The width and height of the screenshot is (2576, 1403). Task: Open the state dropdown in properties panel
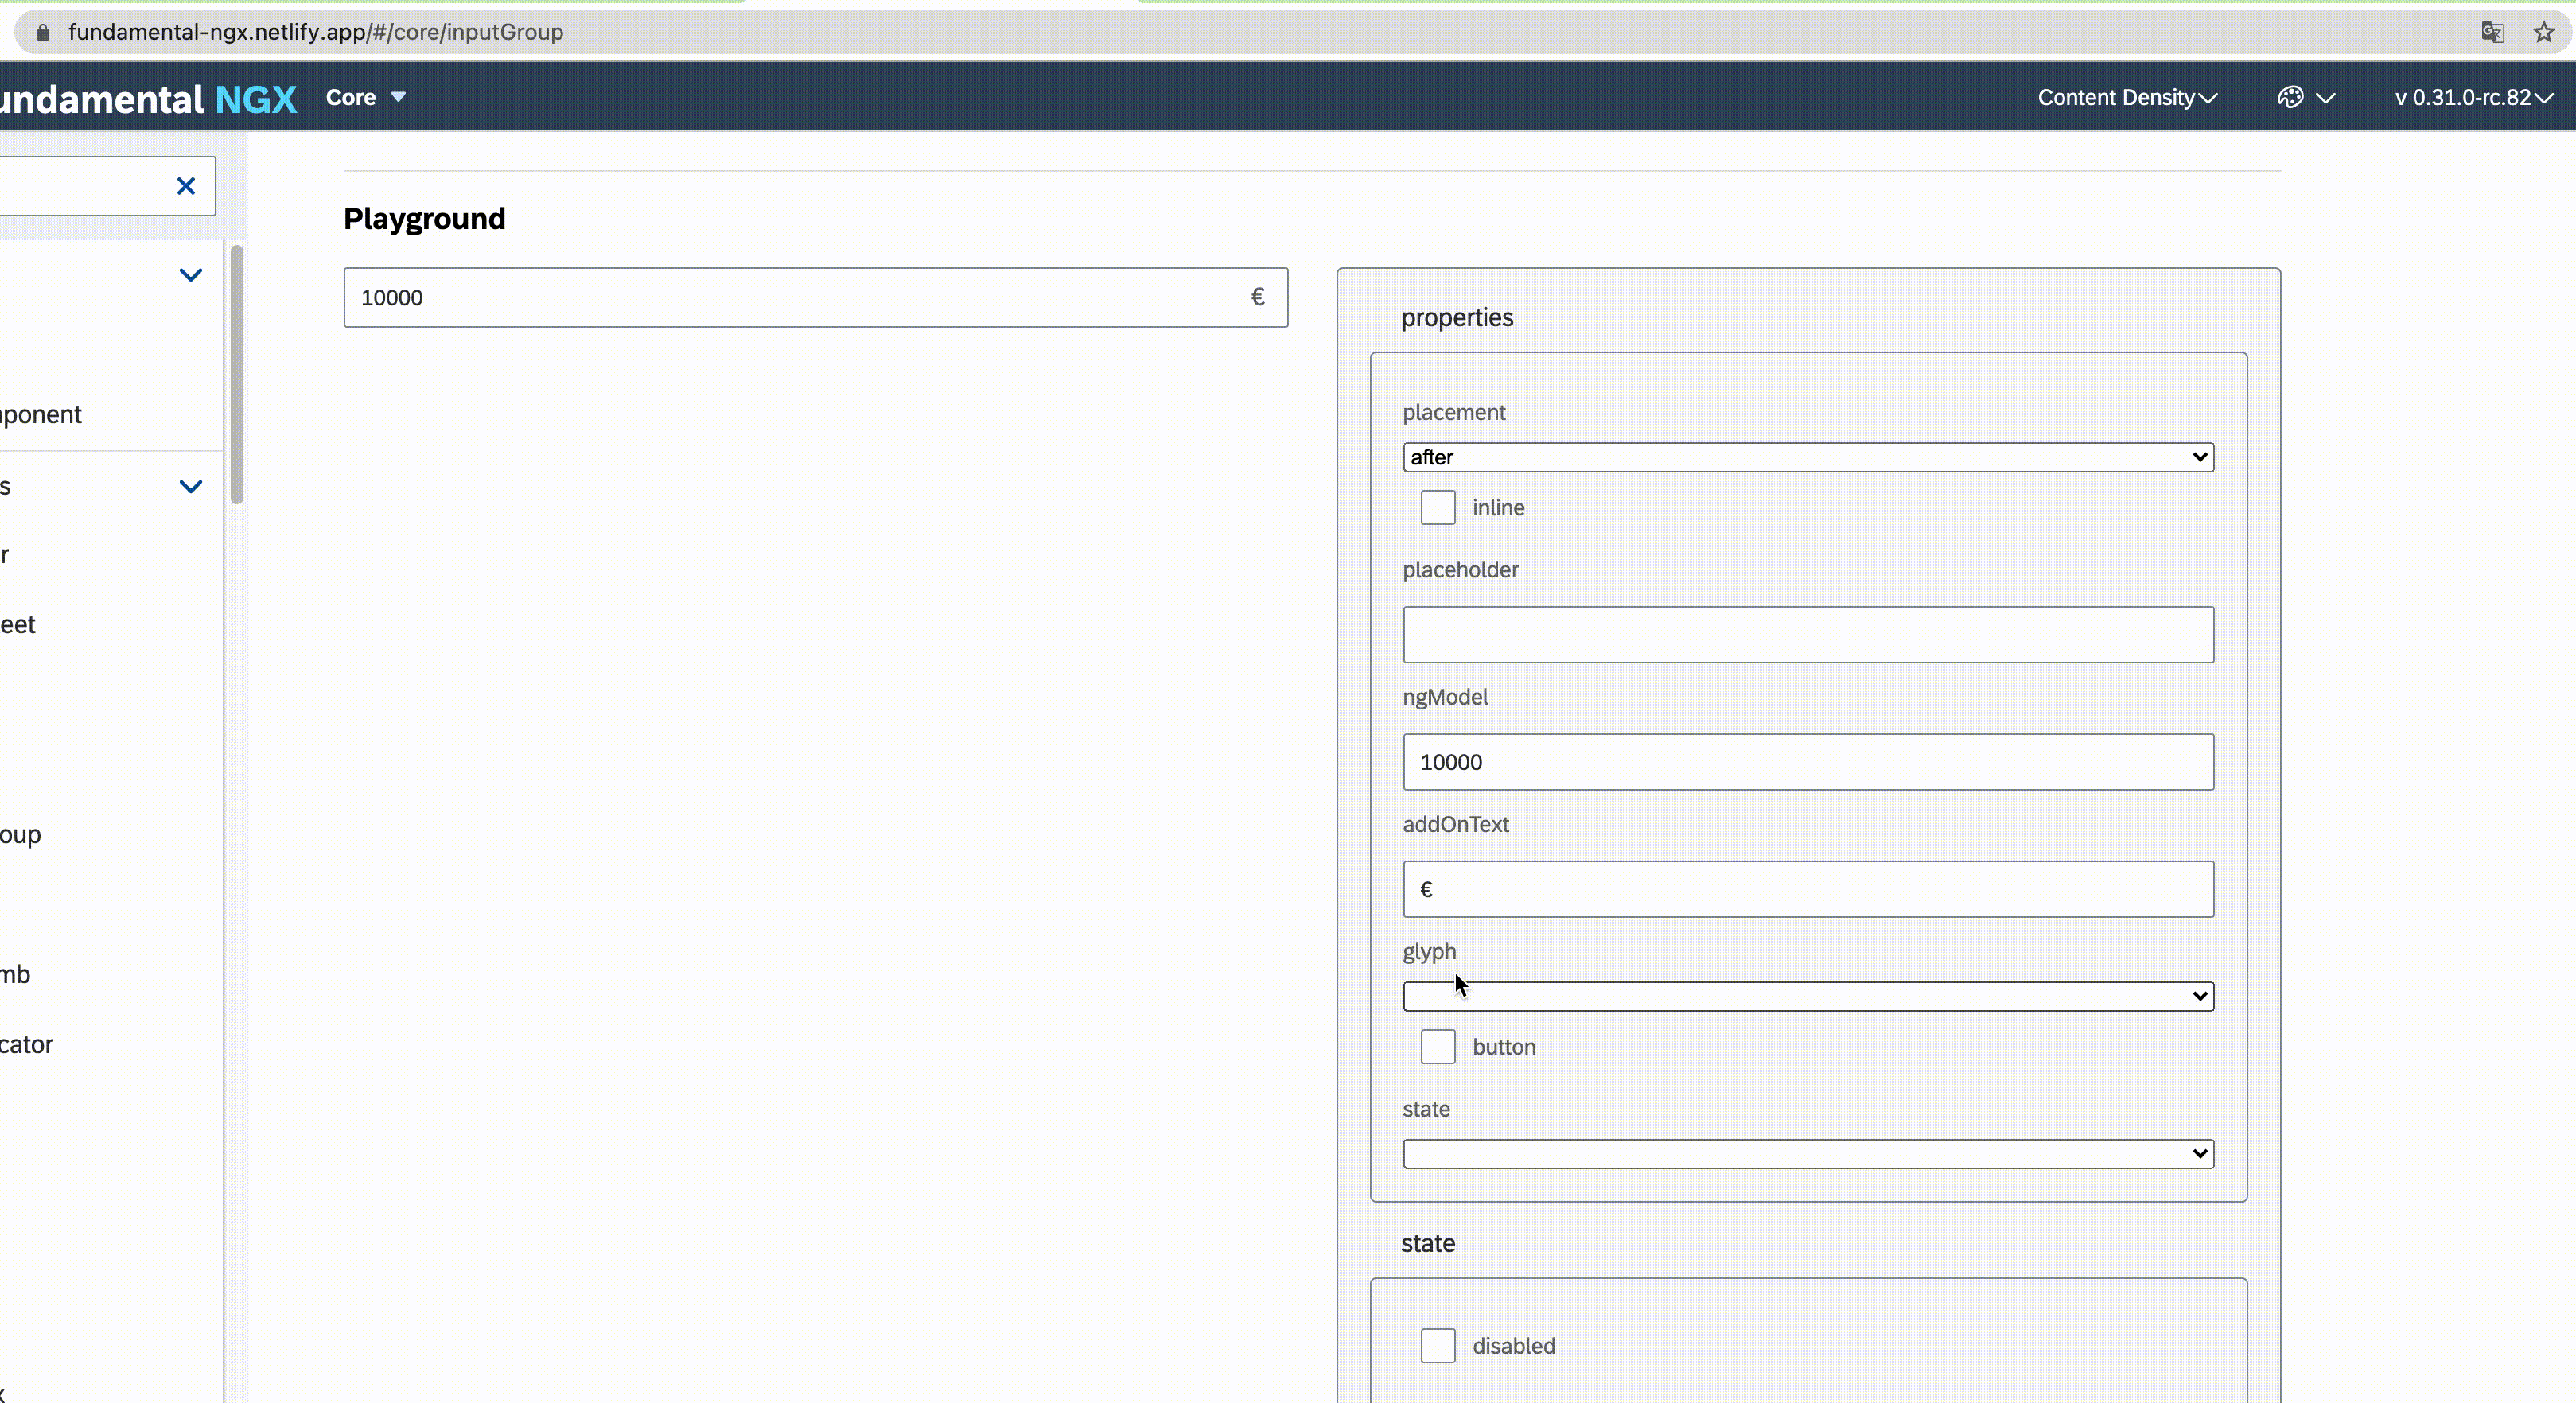coord(1807,1154)
